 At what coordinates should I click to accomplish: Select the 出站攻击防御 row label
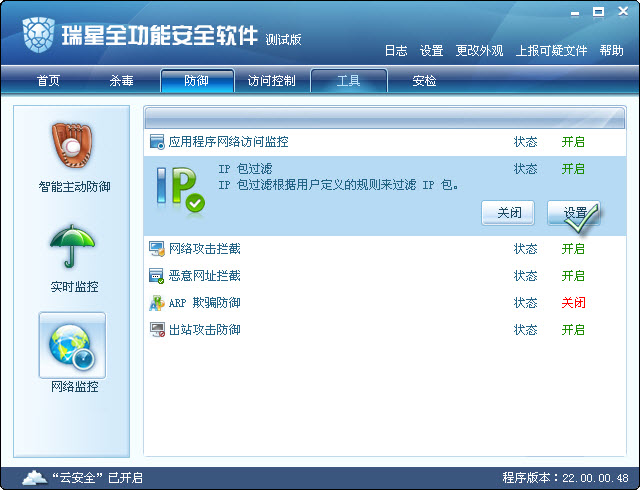[204, 330]
